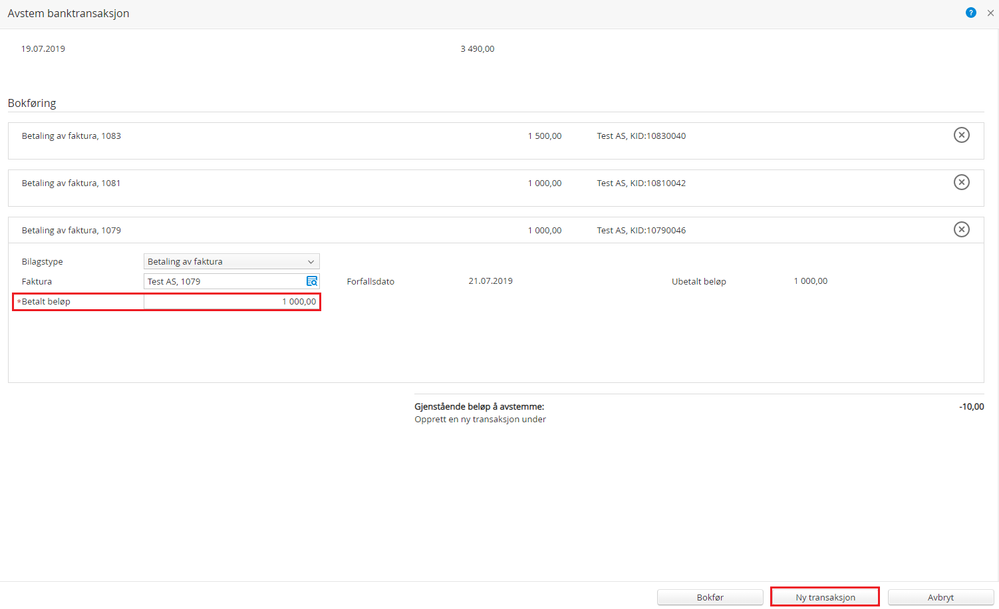Click the Forfallsdato value 21.07.2019
Viewport: 999px width, 609px height.
(x=491, y=280)
